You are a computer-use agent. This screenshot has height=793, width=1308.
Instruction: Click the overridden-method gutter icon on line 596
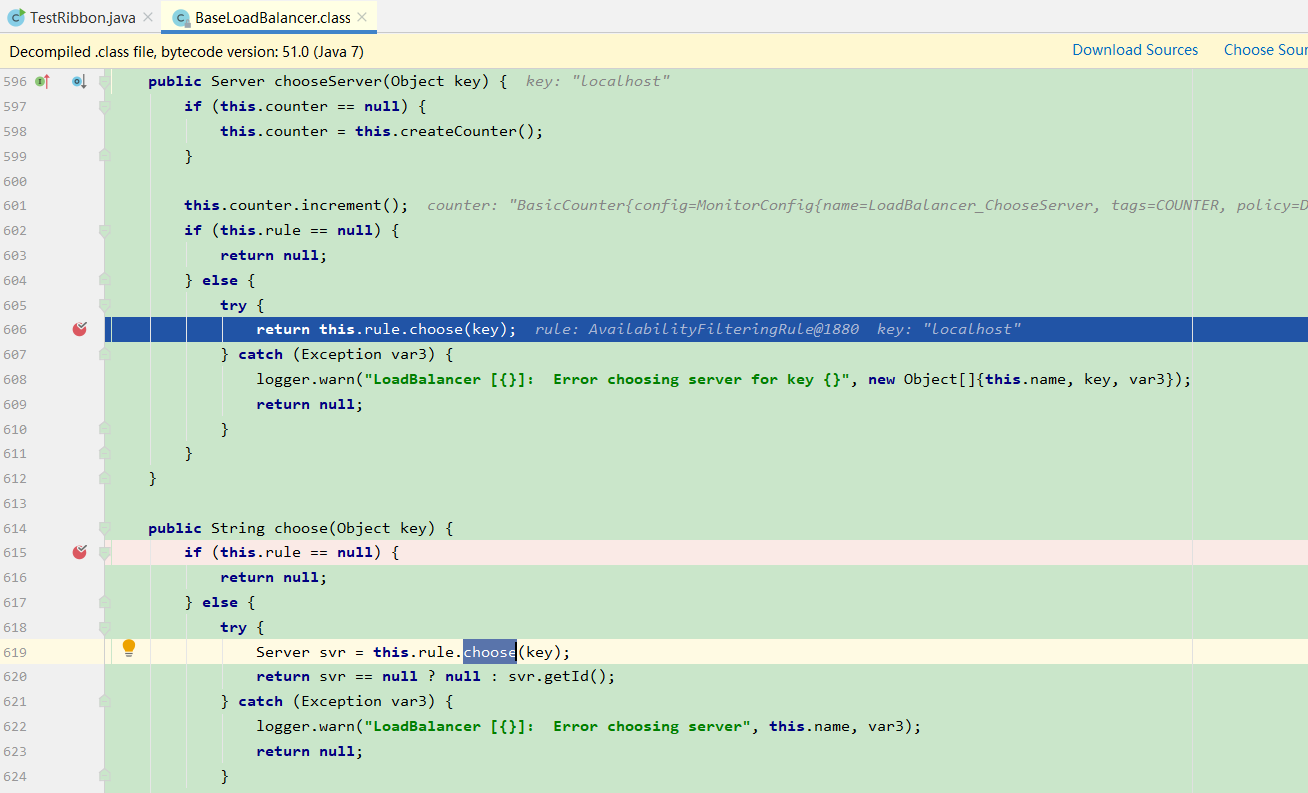[x=79, y=81]
